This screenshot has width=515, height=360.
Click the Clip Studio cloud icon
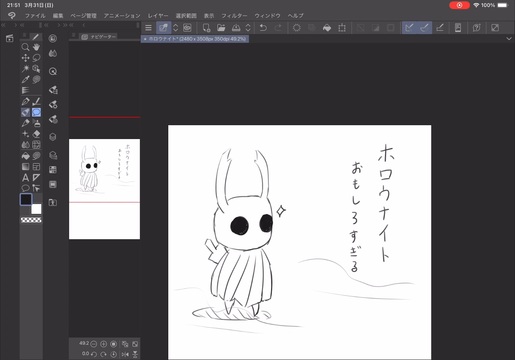[187, 28]
